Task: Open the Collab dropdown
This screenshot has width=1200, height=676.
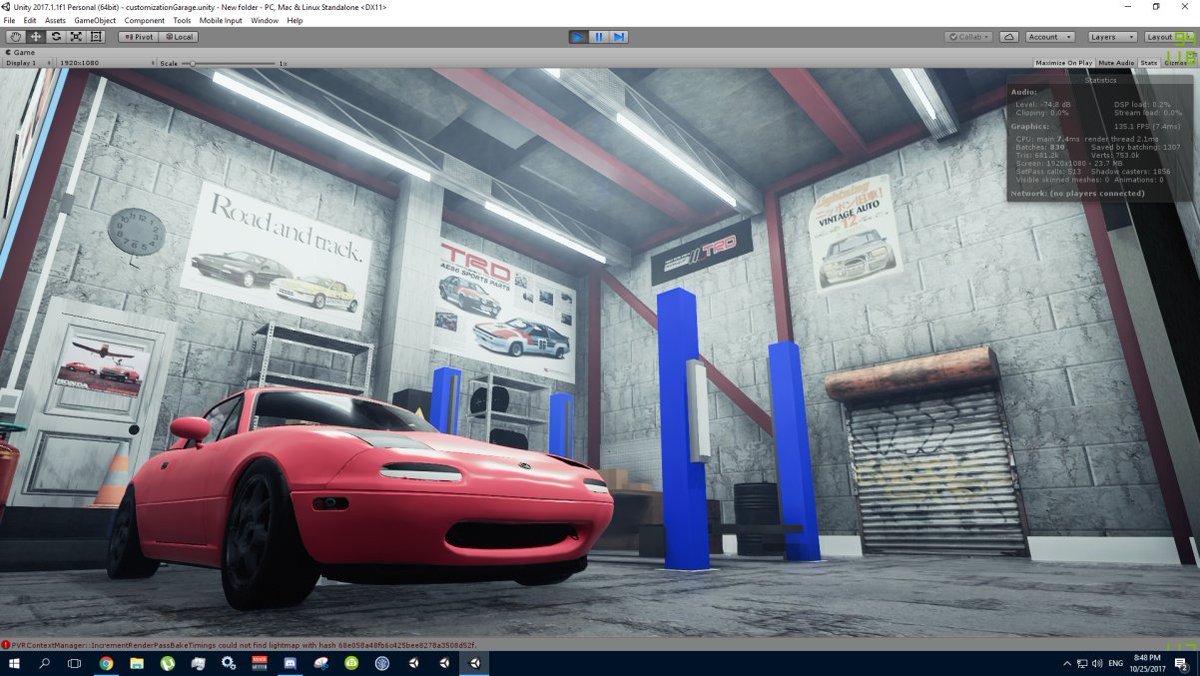Action: tap(969, 37)
